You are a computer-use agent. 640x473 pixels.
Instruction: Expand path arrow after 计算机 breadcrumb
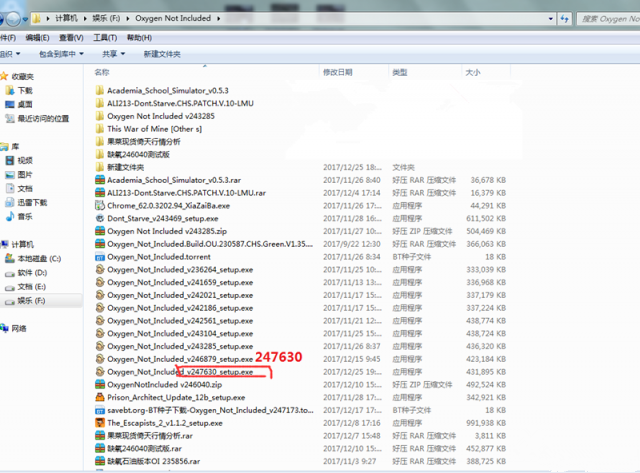85,18
